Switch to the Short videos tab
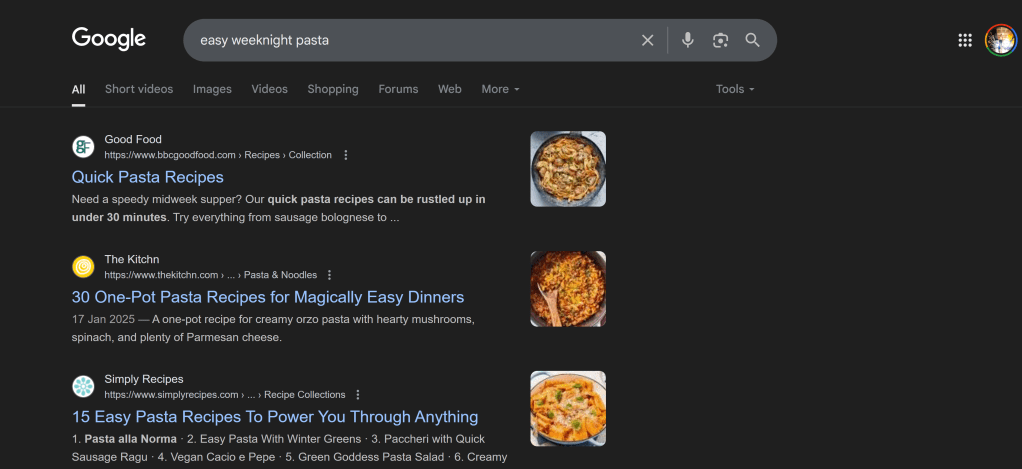 pyautogui.click(x=139, y=89)
